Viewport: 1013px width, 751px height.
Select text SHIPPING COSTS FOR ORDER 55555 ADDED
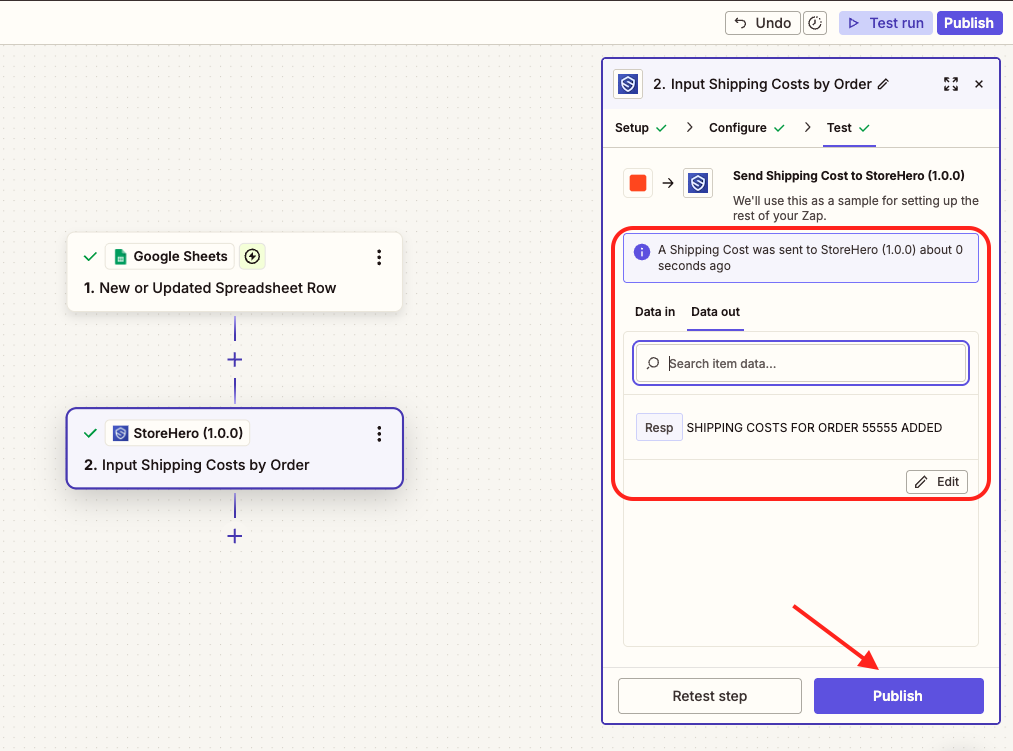tap(814, 427)
